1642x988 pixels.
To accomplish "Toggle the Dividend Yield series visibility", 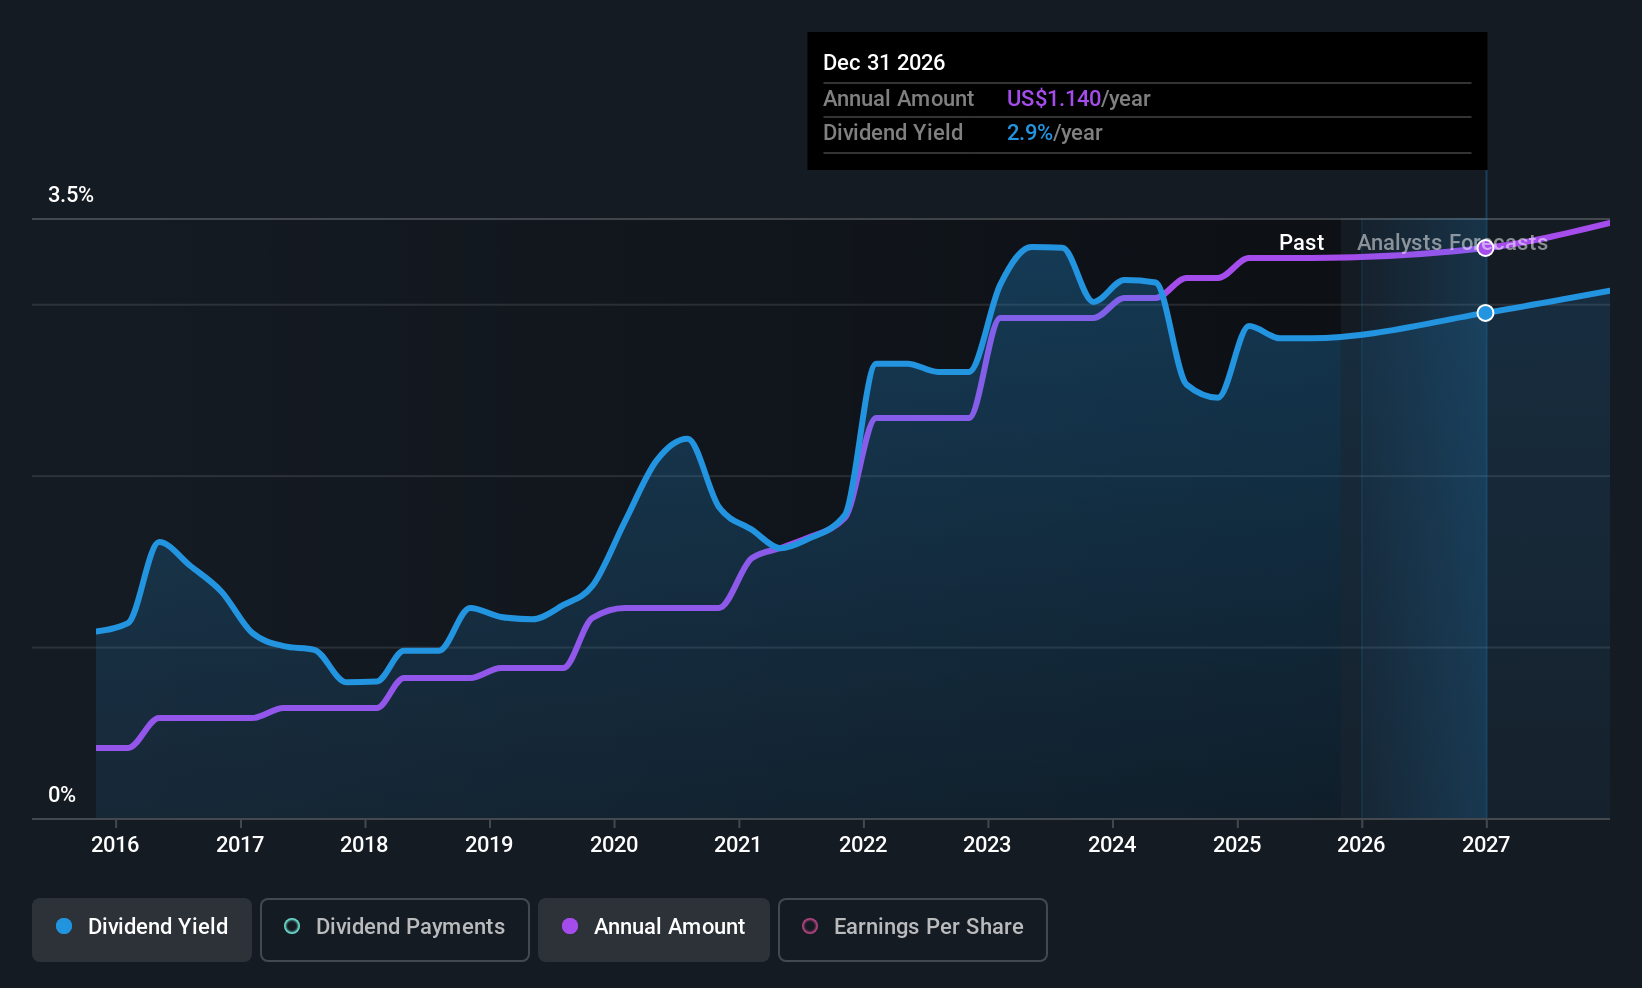I will tap(141, 927).
